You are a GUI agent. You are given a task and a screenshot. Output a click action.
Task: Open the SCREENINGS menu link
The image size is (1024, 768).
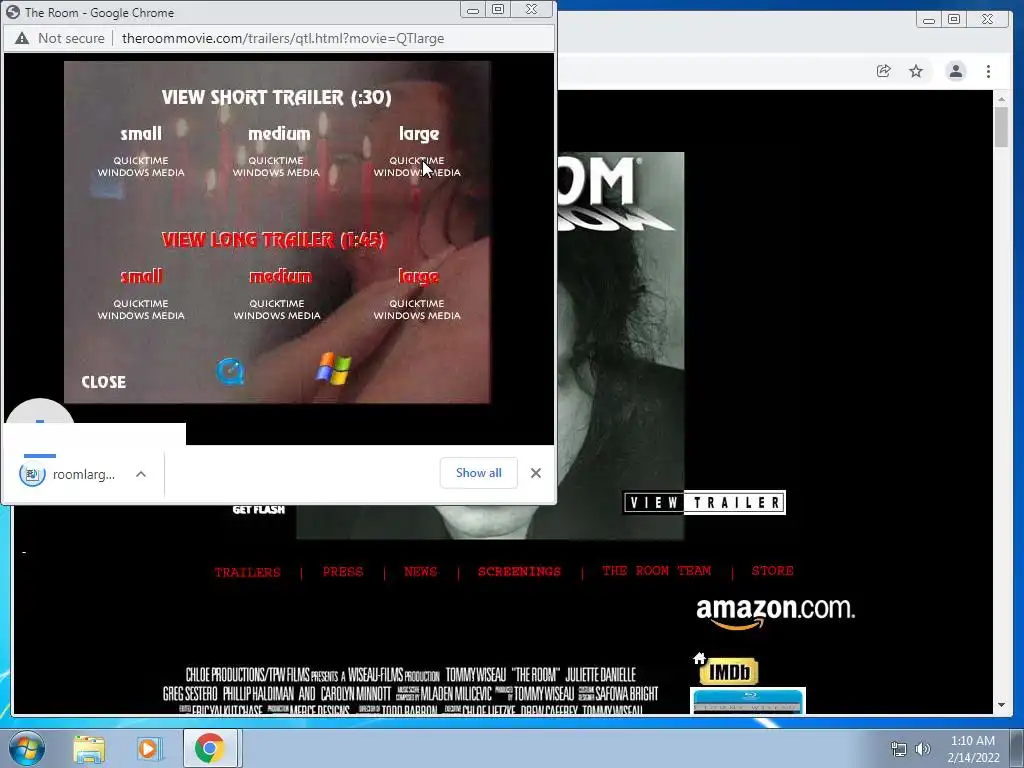[519, 571]
